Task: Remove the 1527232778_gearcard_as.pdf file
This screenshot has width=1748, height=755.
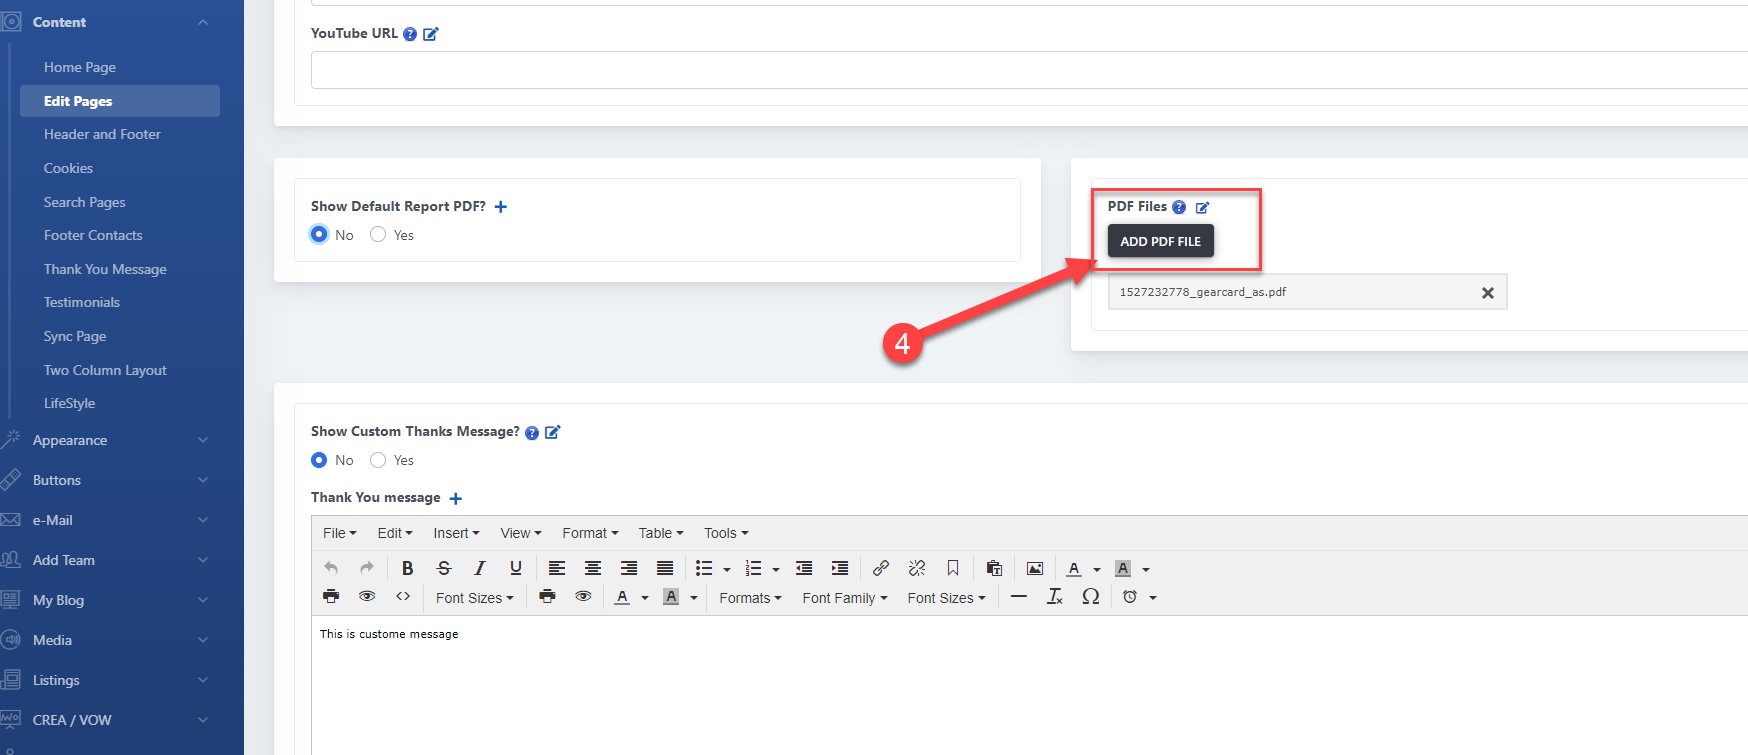Action: [1487, 293]
